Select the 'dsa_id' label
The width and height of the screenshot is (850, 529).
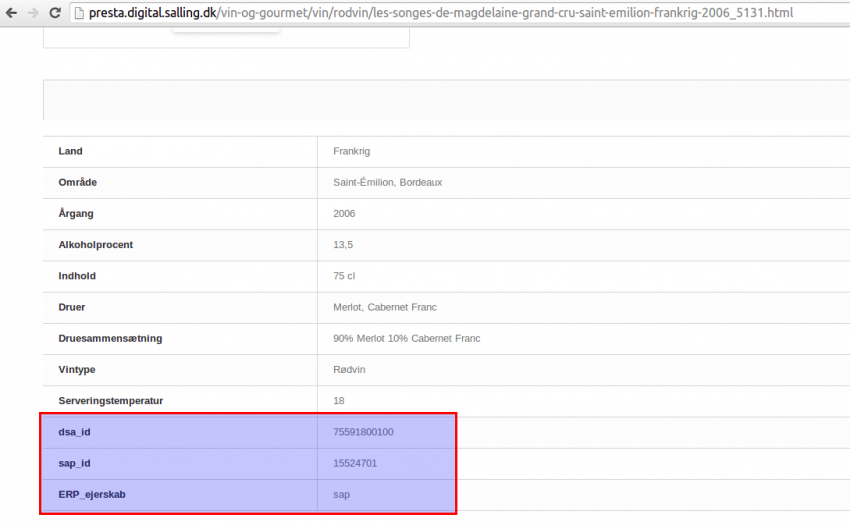74,432
